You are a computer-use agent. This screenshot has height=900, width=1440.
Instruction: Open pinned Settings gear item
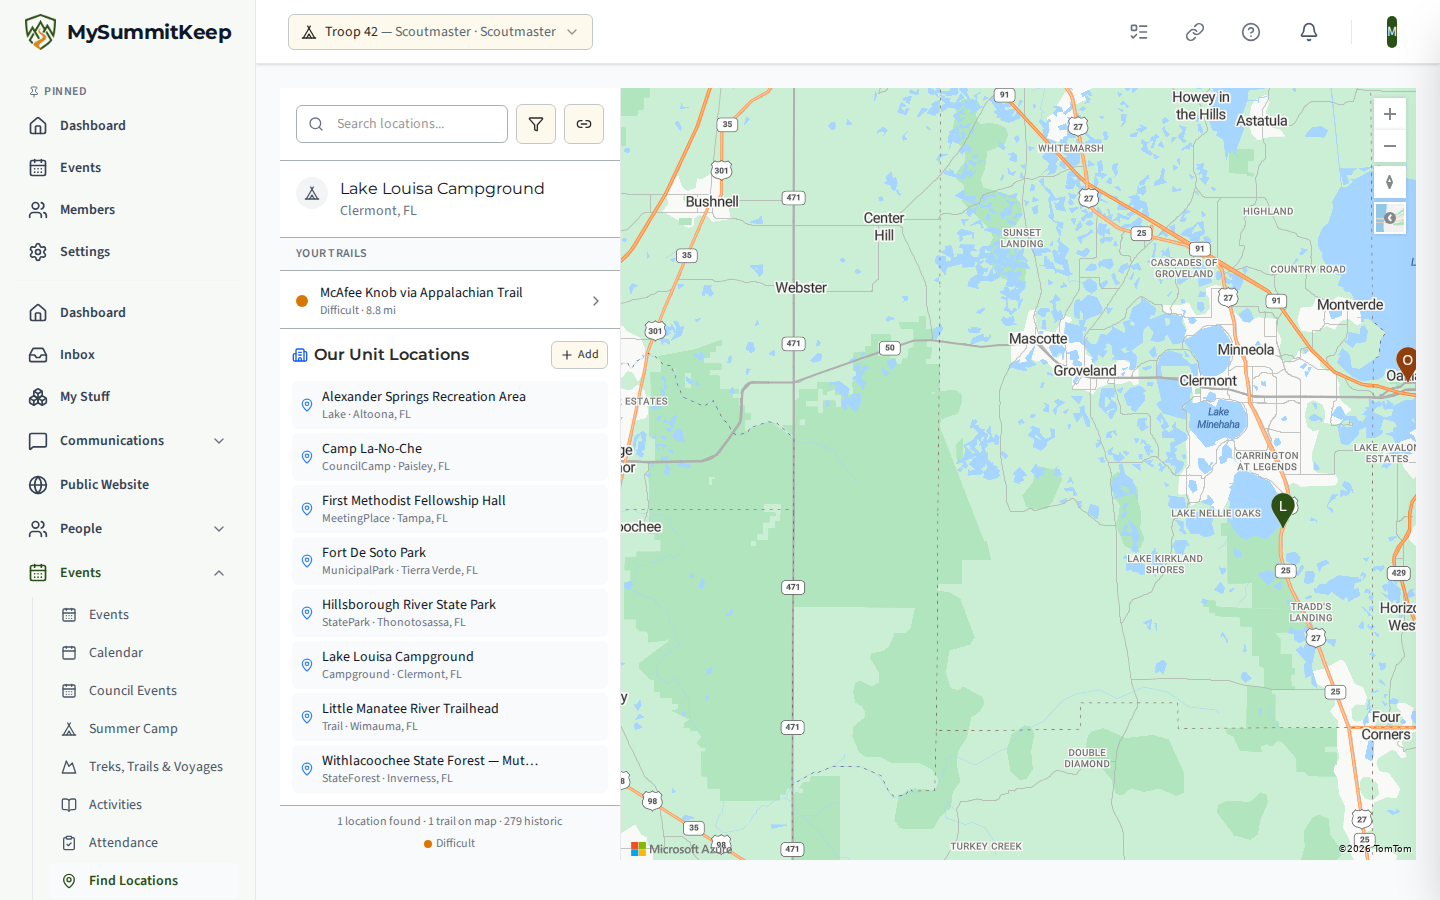point(128,252)
